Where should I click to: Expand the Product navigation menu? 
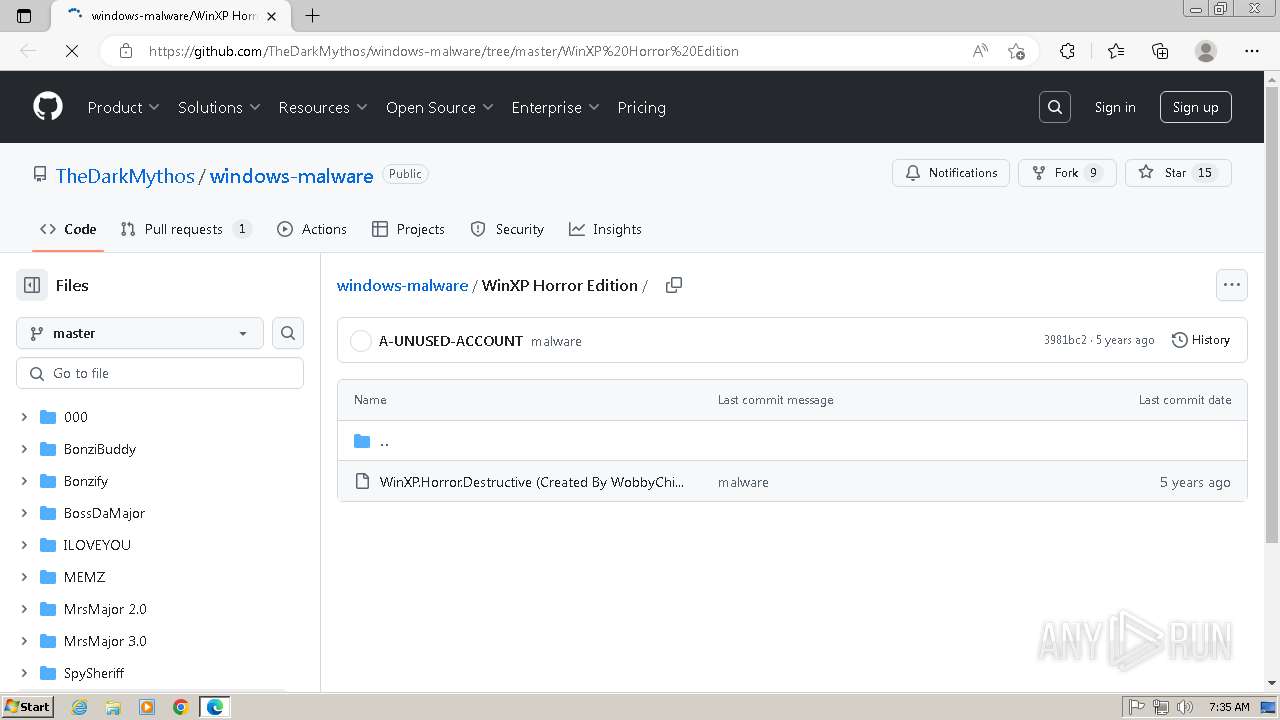tap(123, 107)
